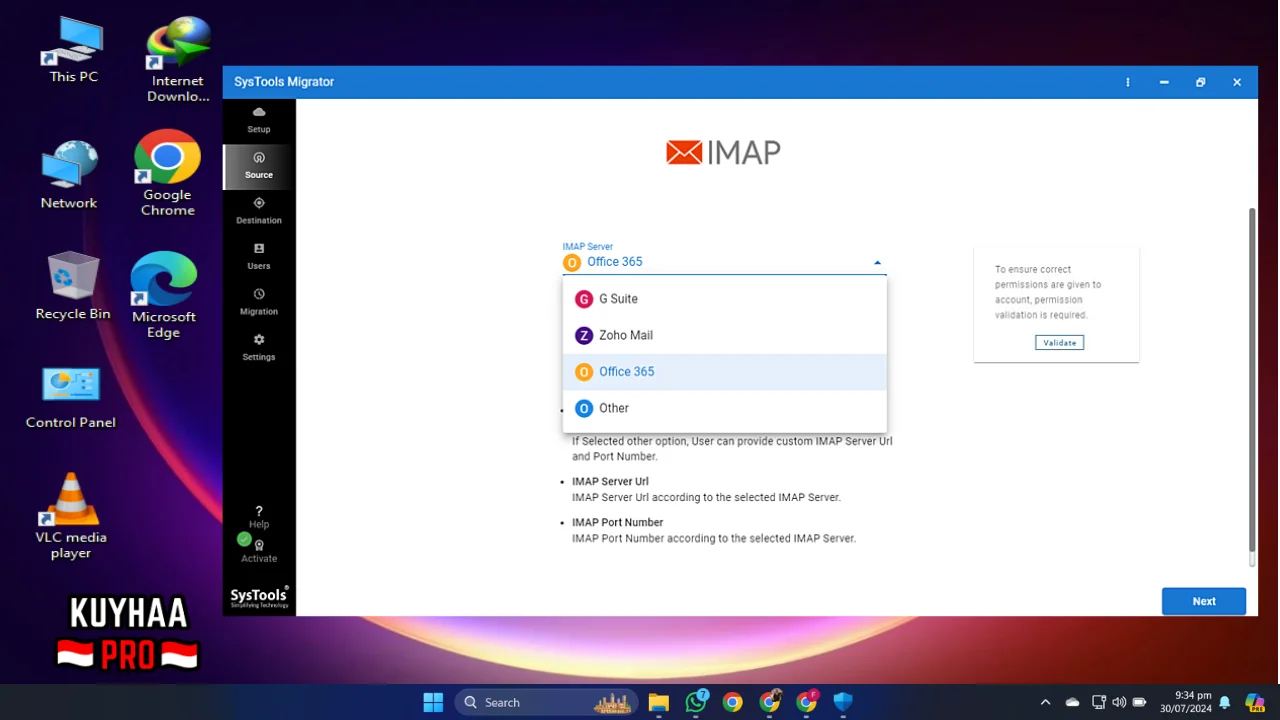
Task: Open the volume control in tray
Action: (1119, 702)
